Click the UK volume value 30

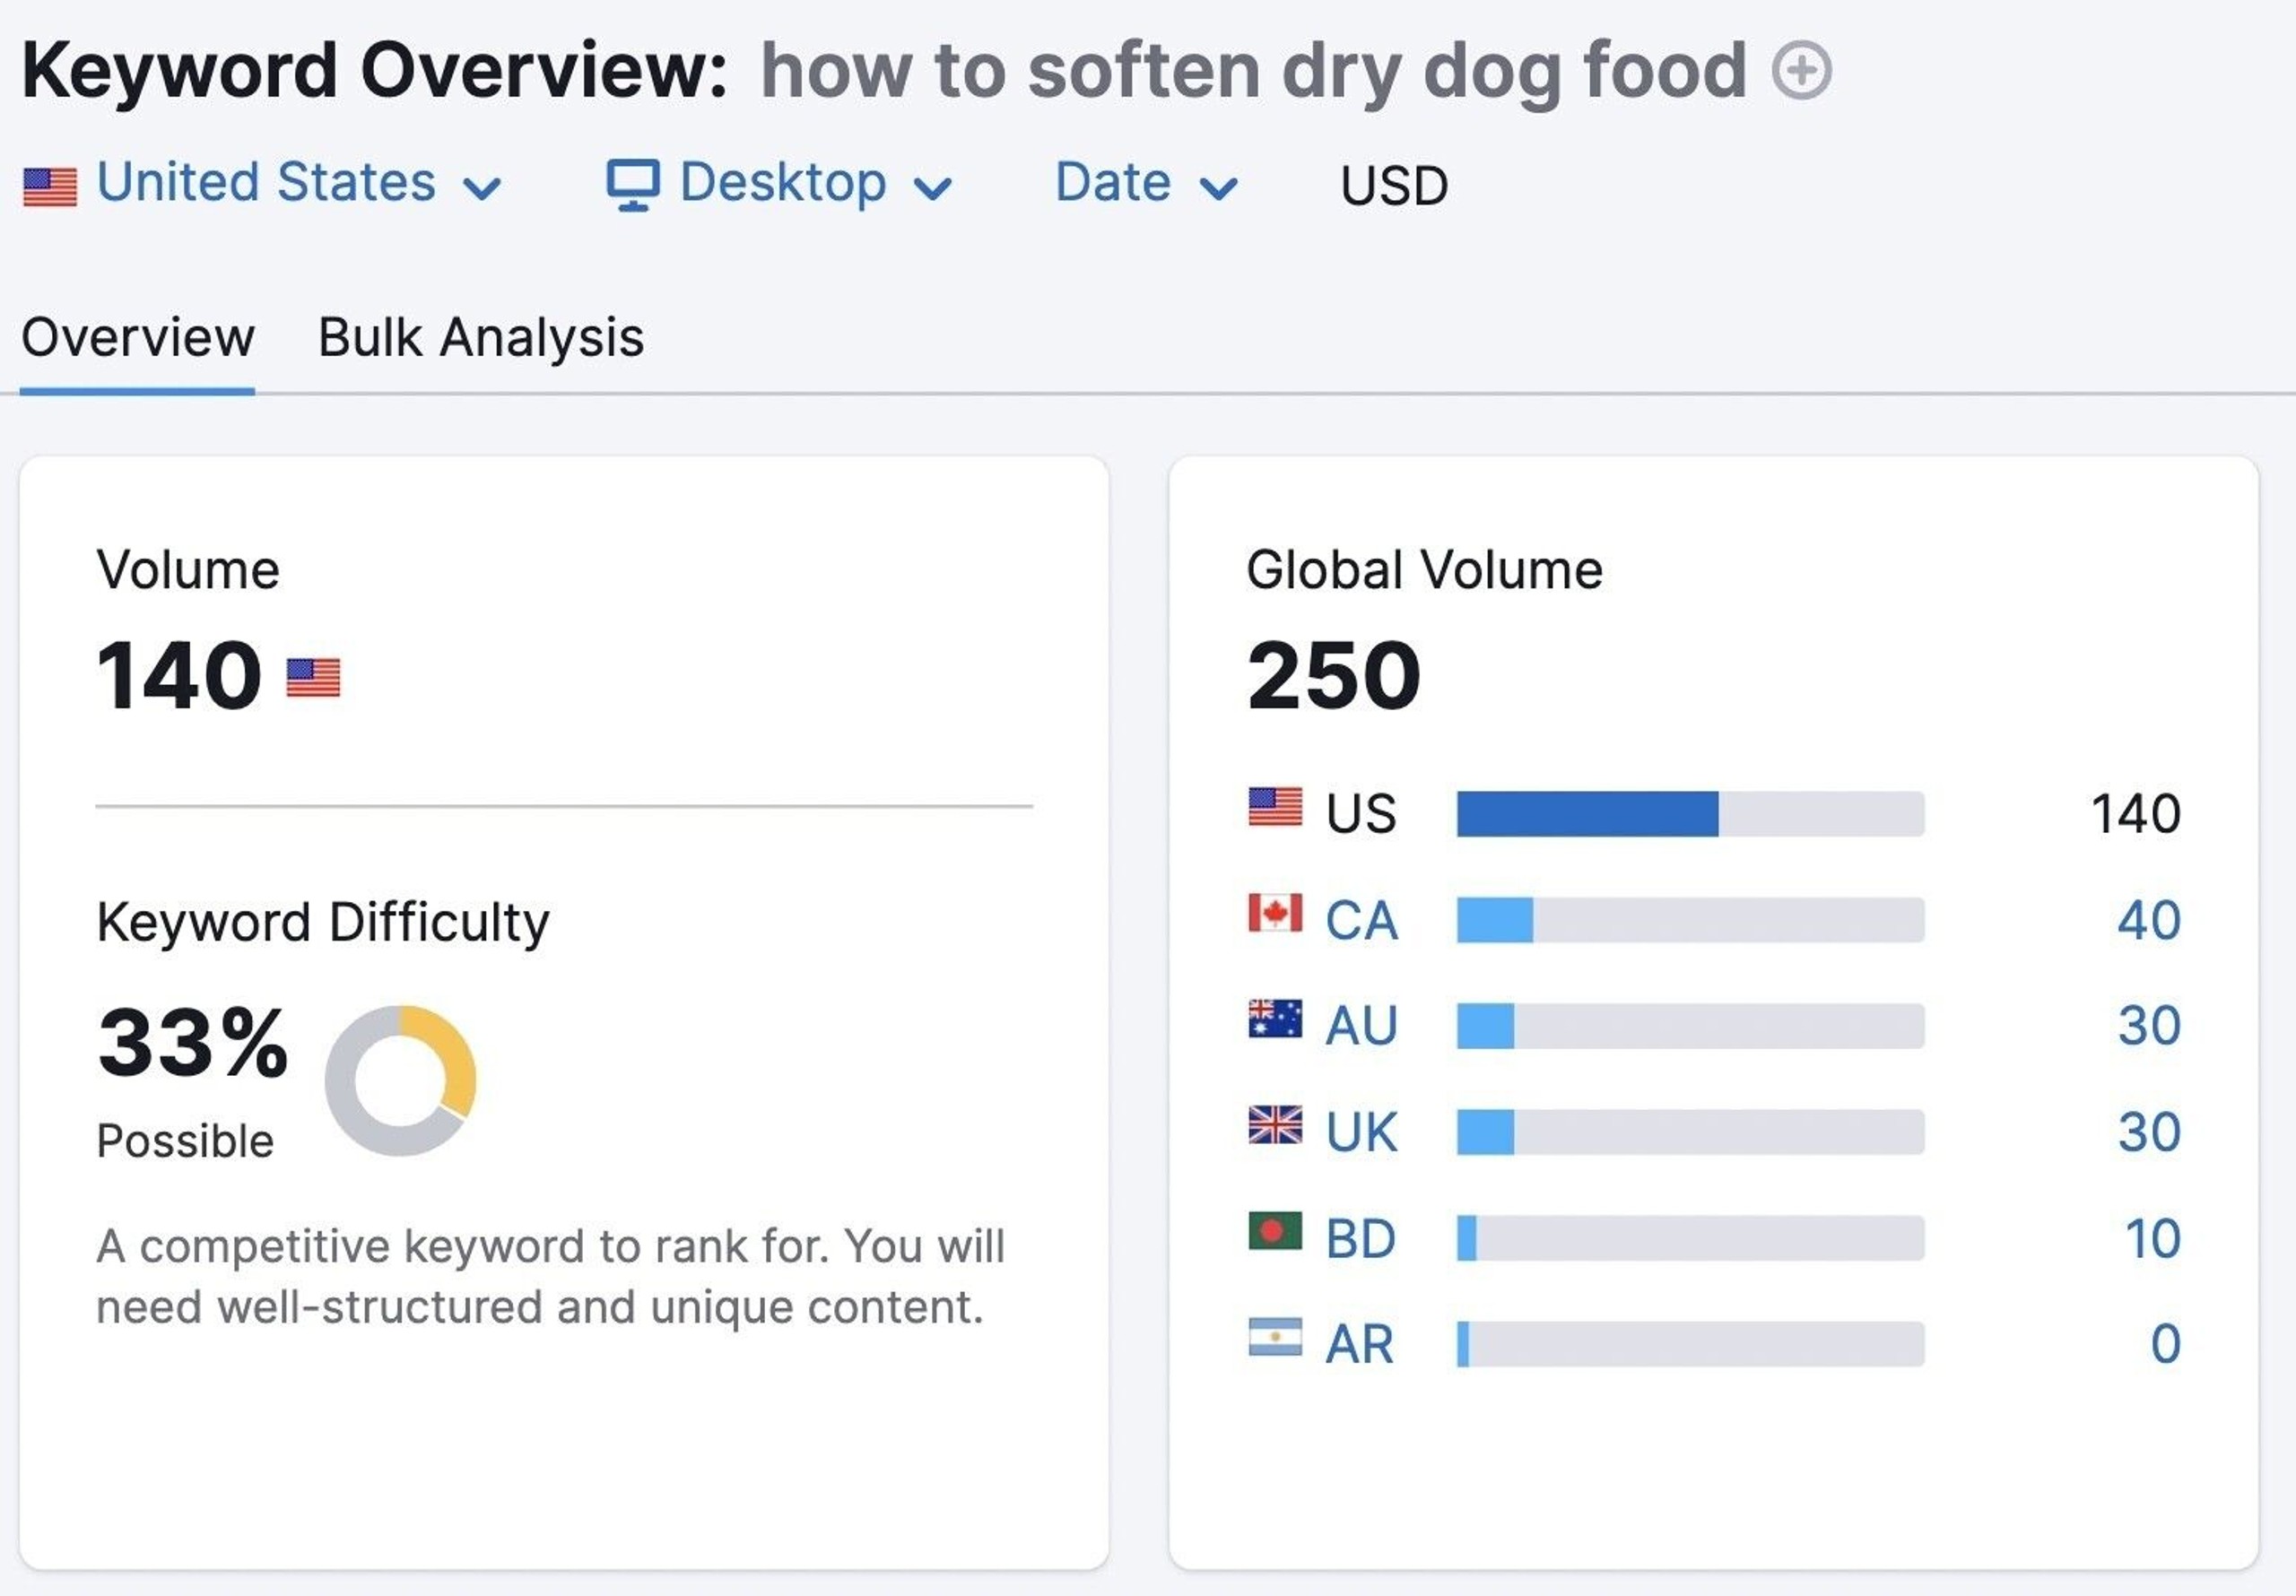point(2148,1132)
